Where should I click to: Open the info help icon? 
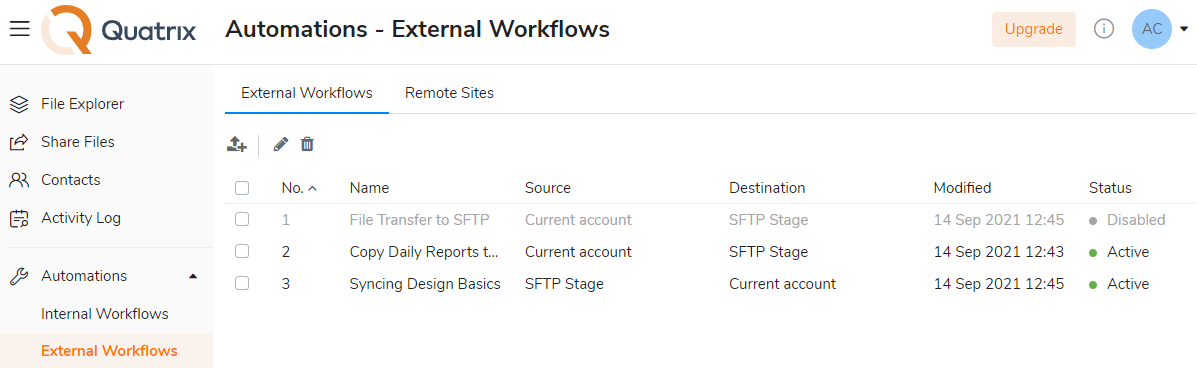[1104, 29]
